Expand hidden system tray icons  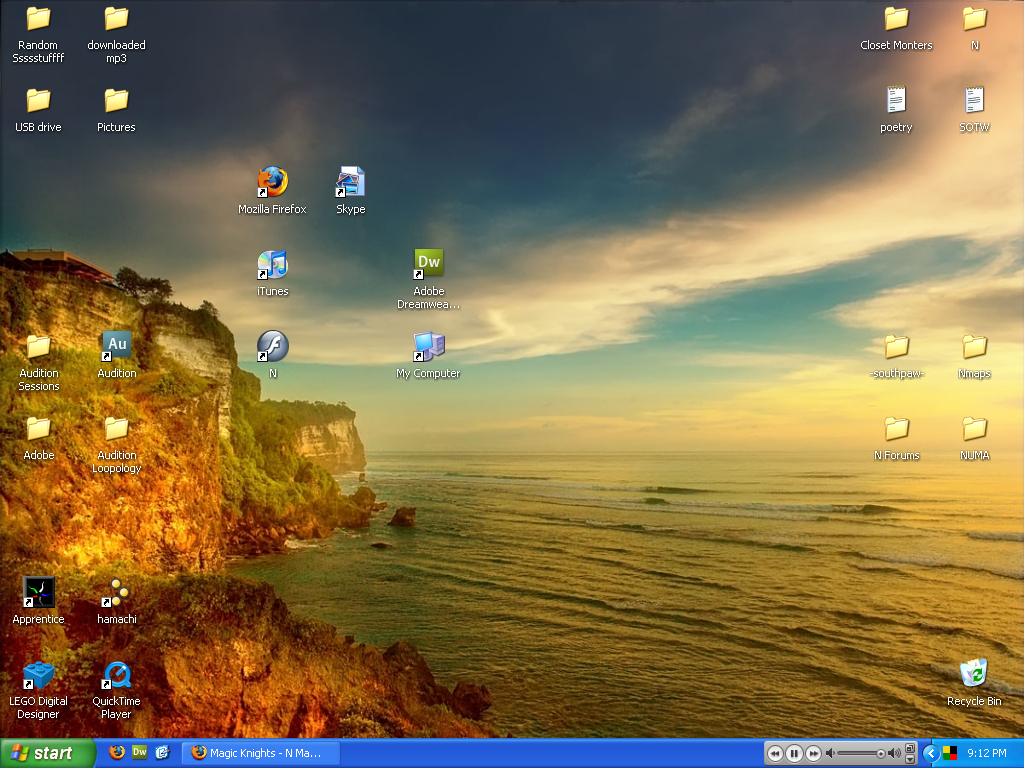coord(931,754)
